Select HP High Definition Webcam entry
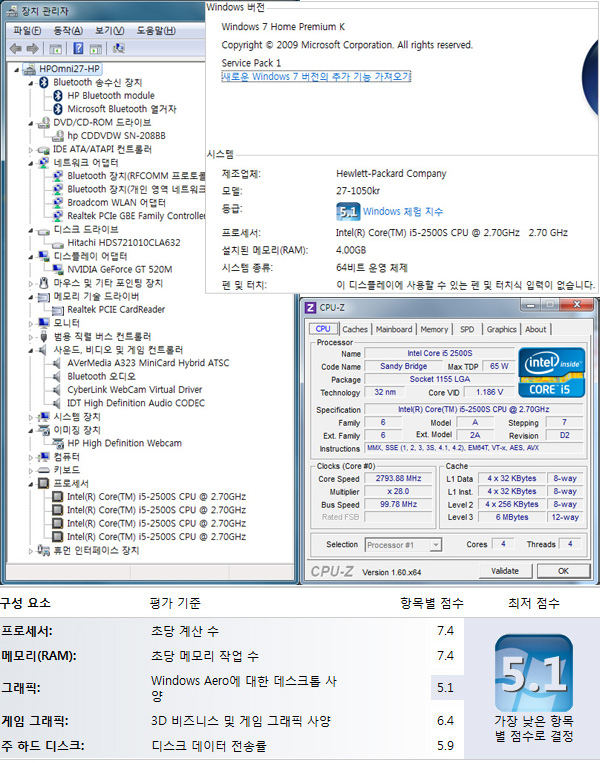 tap(124, 443)
